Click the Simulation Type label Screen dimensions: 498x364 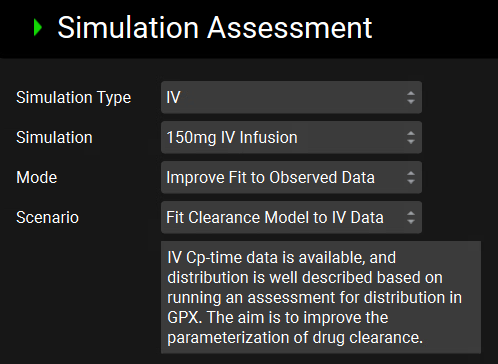coord(74,98)
